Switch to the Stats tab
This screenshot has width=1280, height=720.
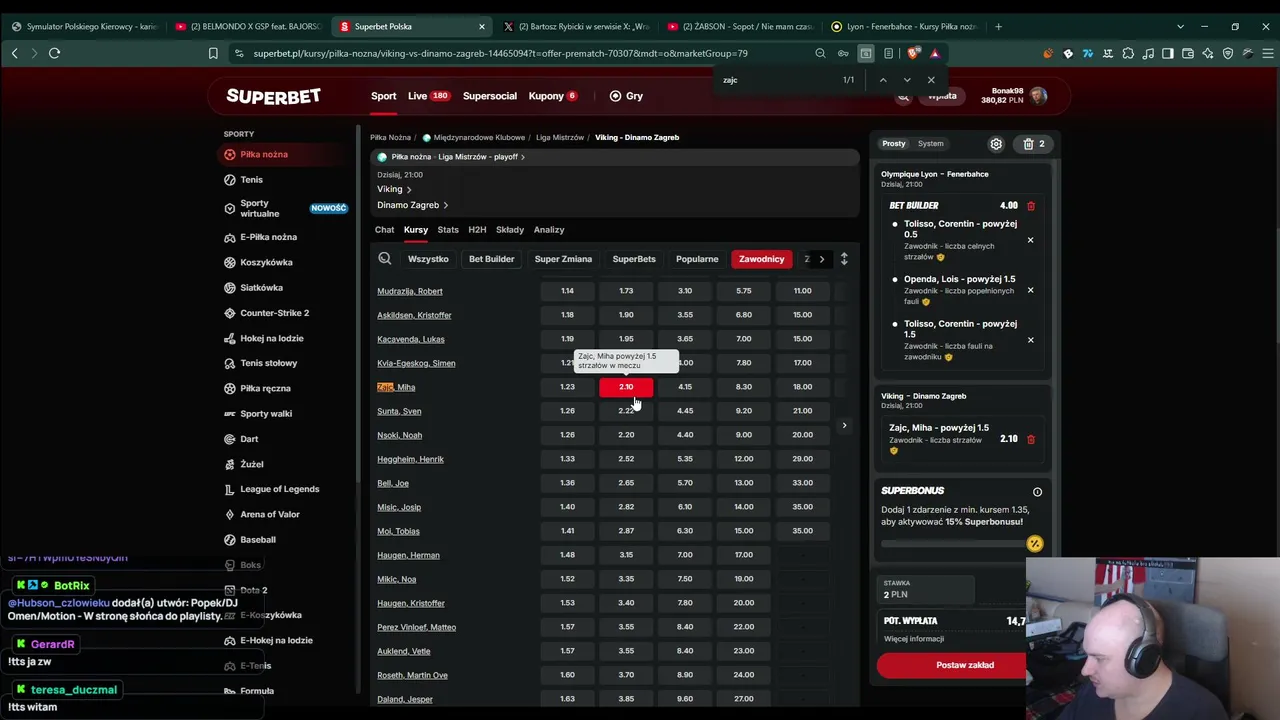tap(448, 230)
